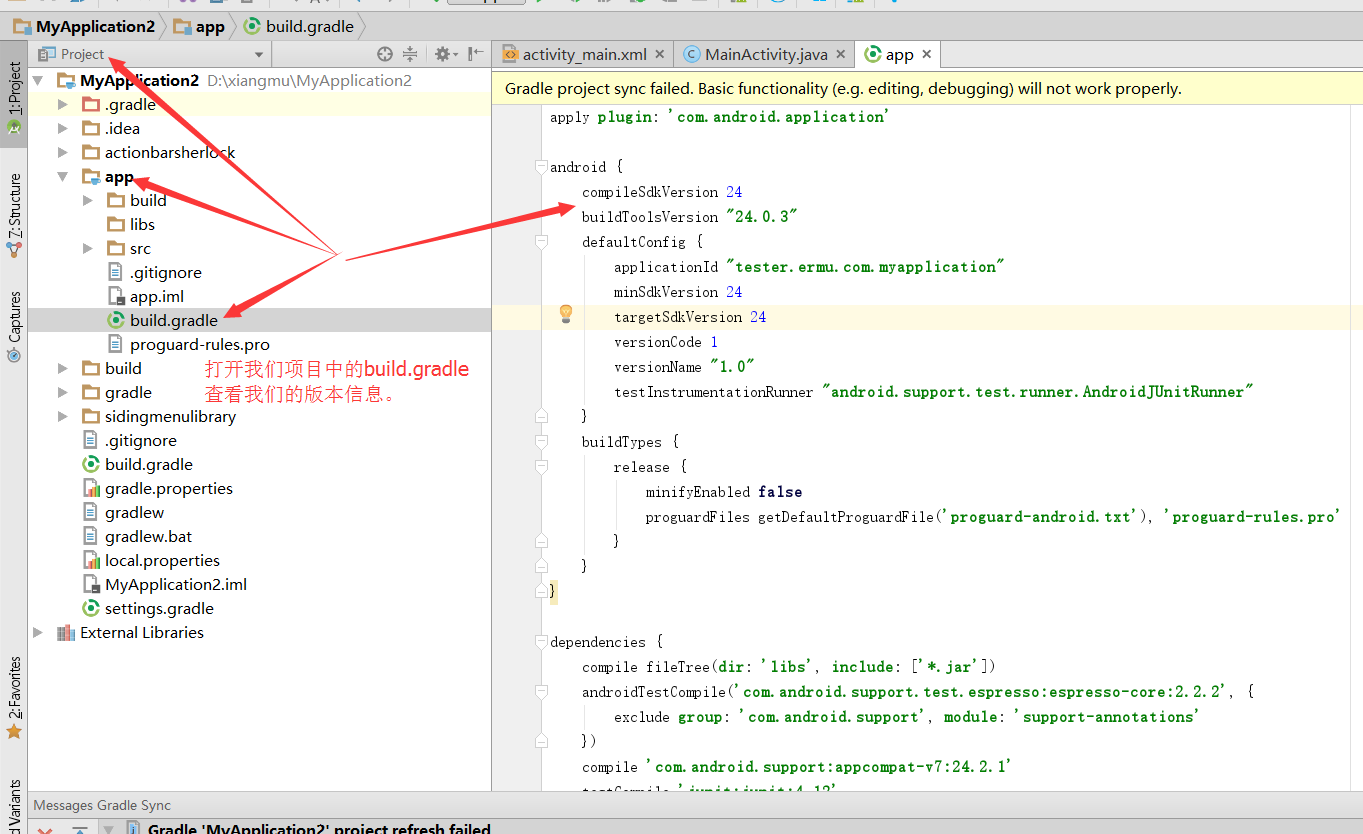Close the MainActivity.java tab
Image resolution: width=1363 pixels, height=834 pixels.
coord(840,55)
